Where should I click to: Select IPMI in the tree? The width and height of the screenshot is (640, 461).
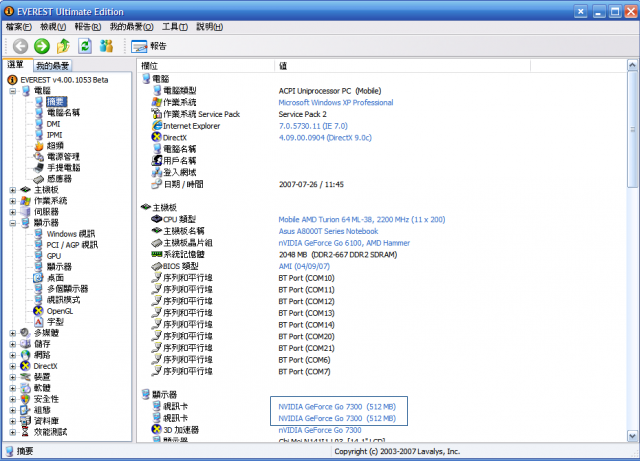click(54, 135)
